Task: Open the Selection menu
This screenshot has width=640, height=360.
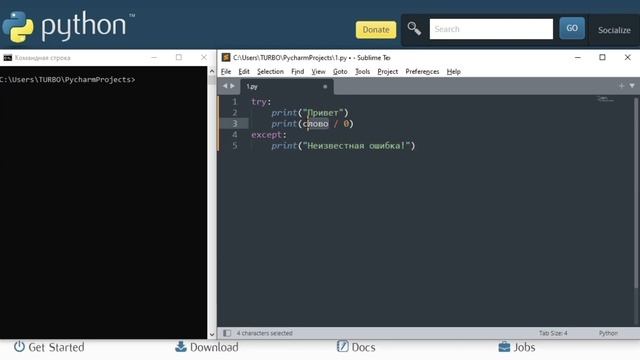Action: (x=270, y=71)
